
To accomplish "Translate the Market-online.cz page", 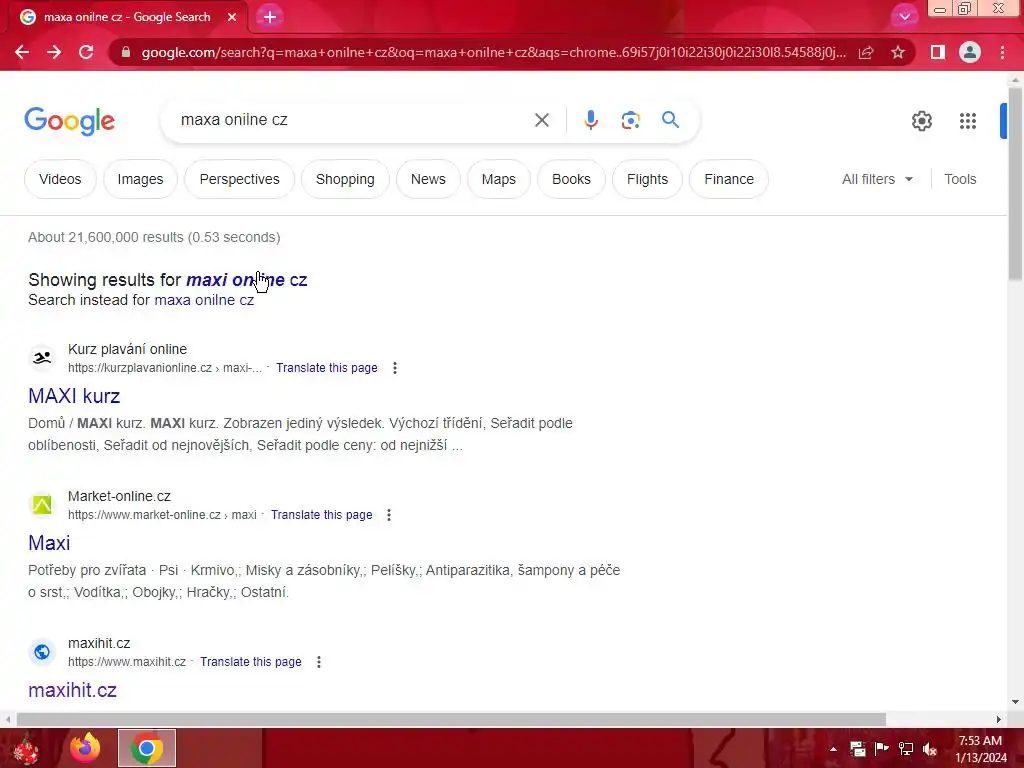I will pos(321,515).
